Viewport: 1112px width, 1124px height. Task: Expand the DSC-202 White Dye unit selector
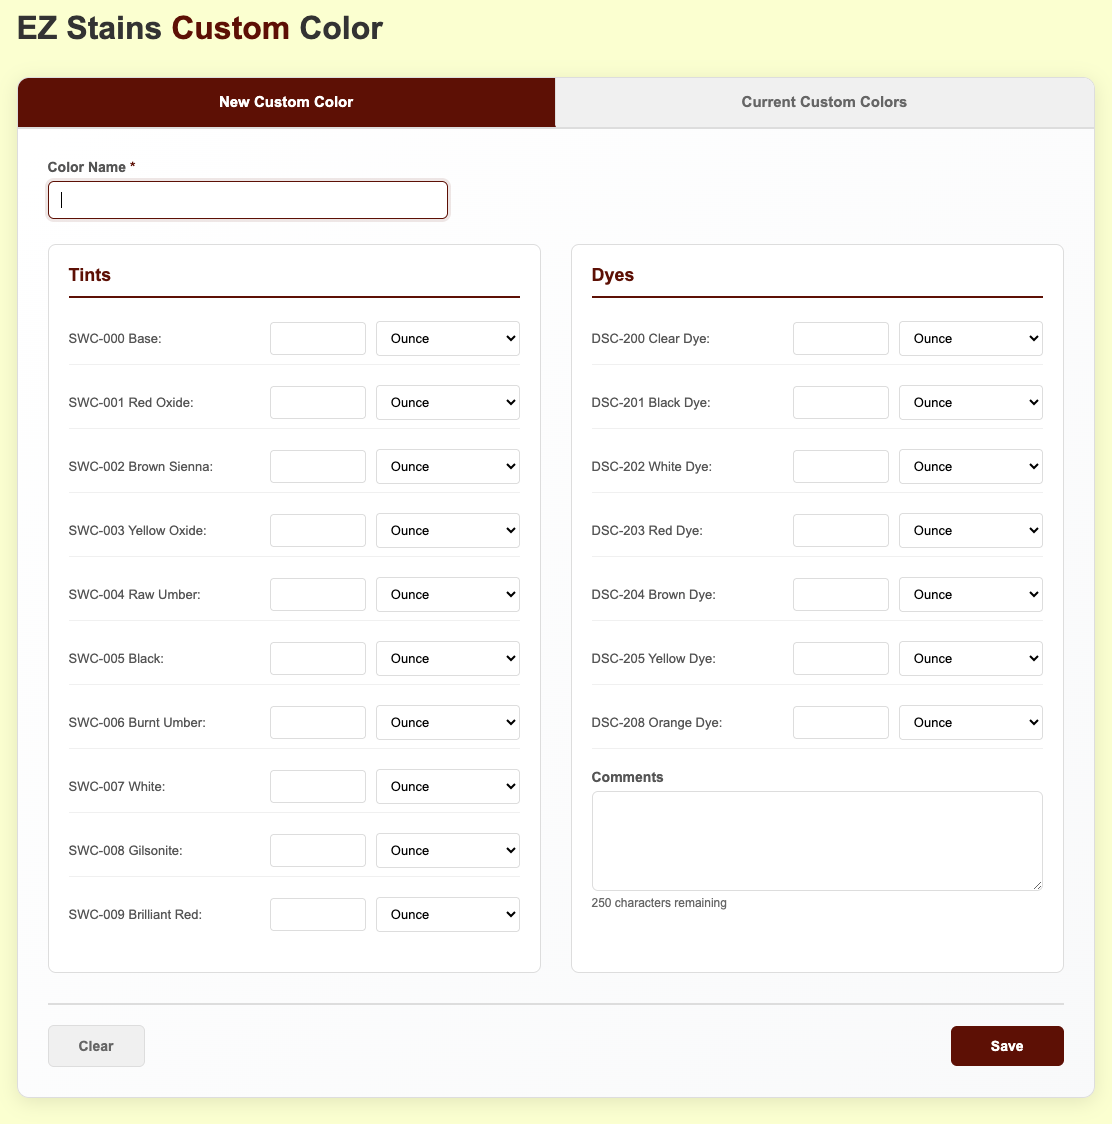970,466
